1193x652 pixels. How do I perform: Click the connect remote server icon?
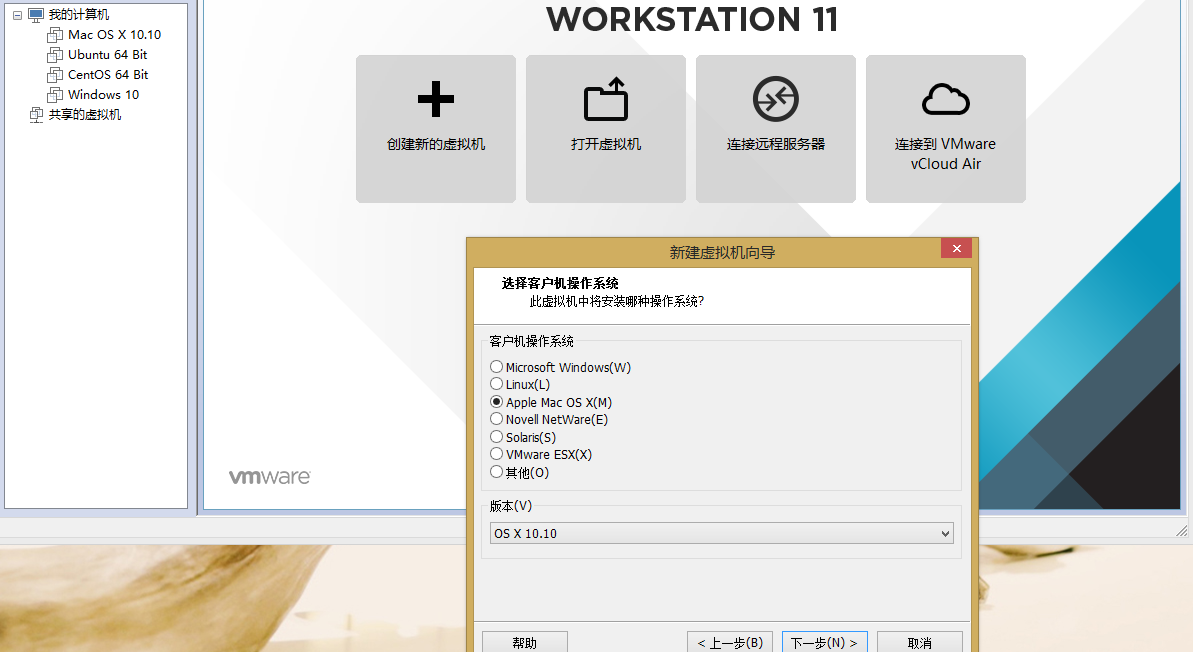[775, 99]
